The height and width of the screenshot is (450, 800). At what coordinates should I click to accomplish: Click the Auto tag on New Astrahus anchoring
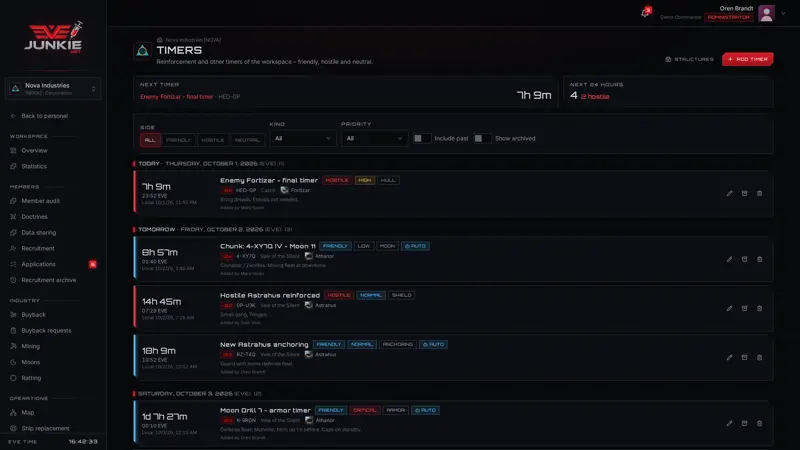433,344
